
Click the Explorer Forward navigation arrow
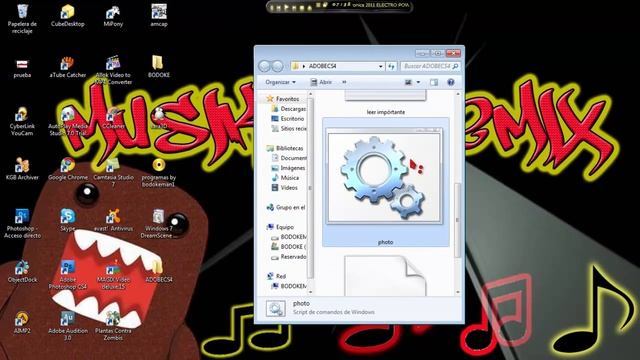coord(277,66)
